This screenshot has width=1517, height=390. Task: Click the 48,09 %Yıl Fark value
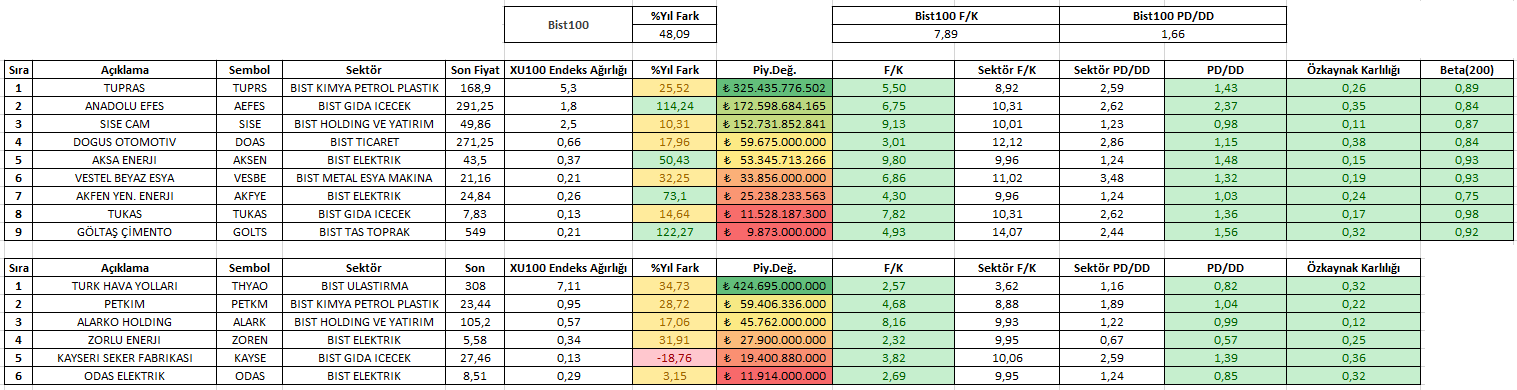click(673, 34)
